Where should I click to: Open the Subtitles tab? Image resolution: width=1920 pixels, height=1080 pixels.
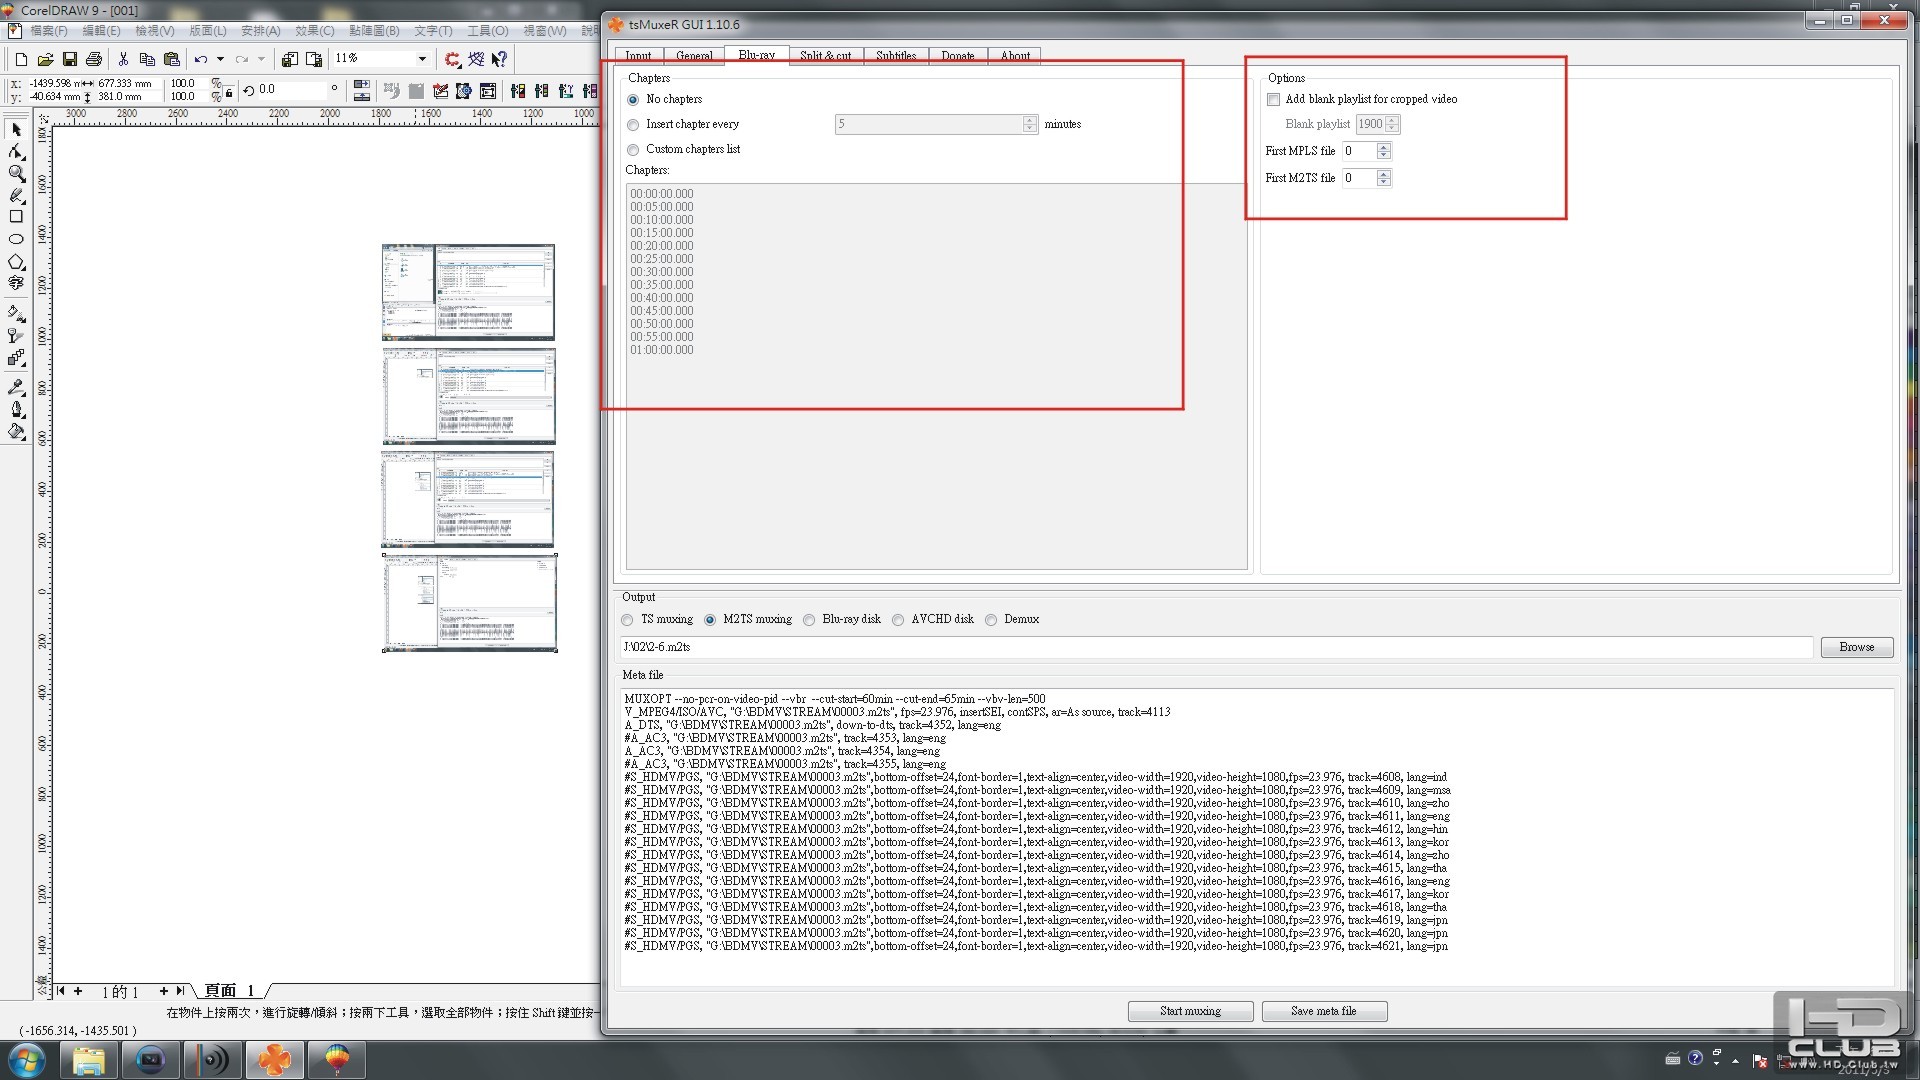pos(895,56)
